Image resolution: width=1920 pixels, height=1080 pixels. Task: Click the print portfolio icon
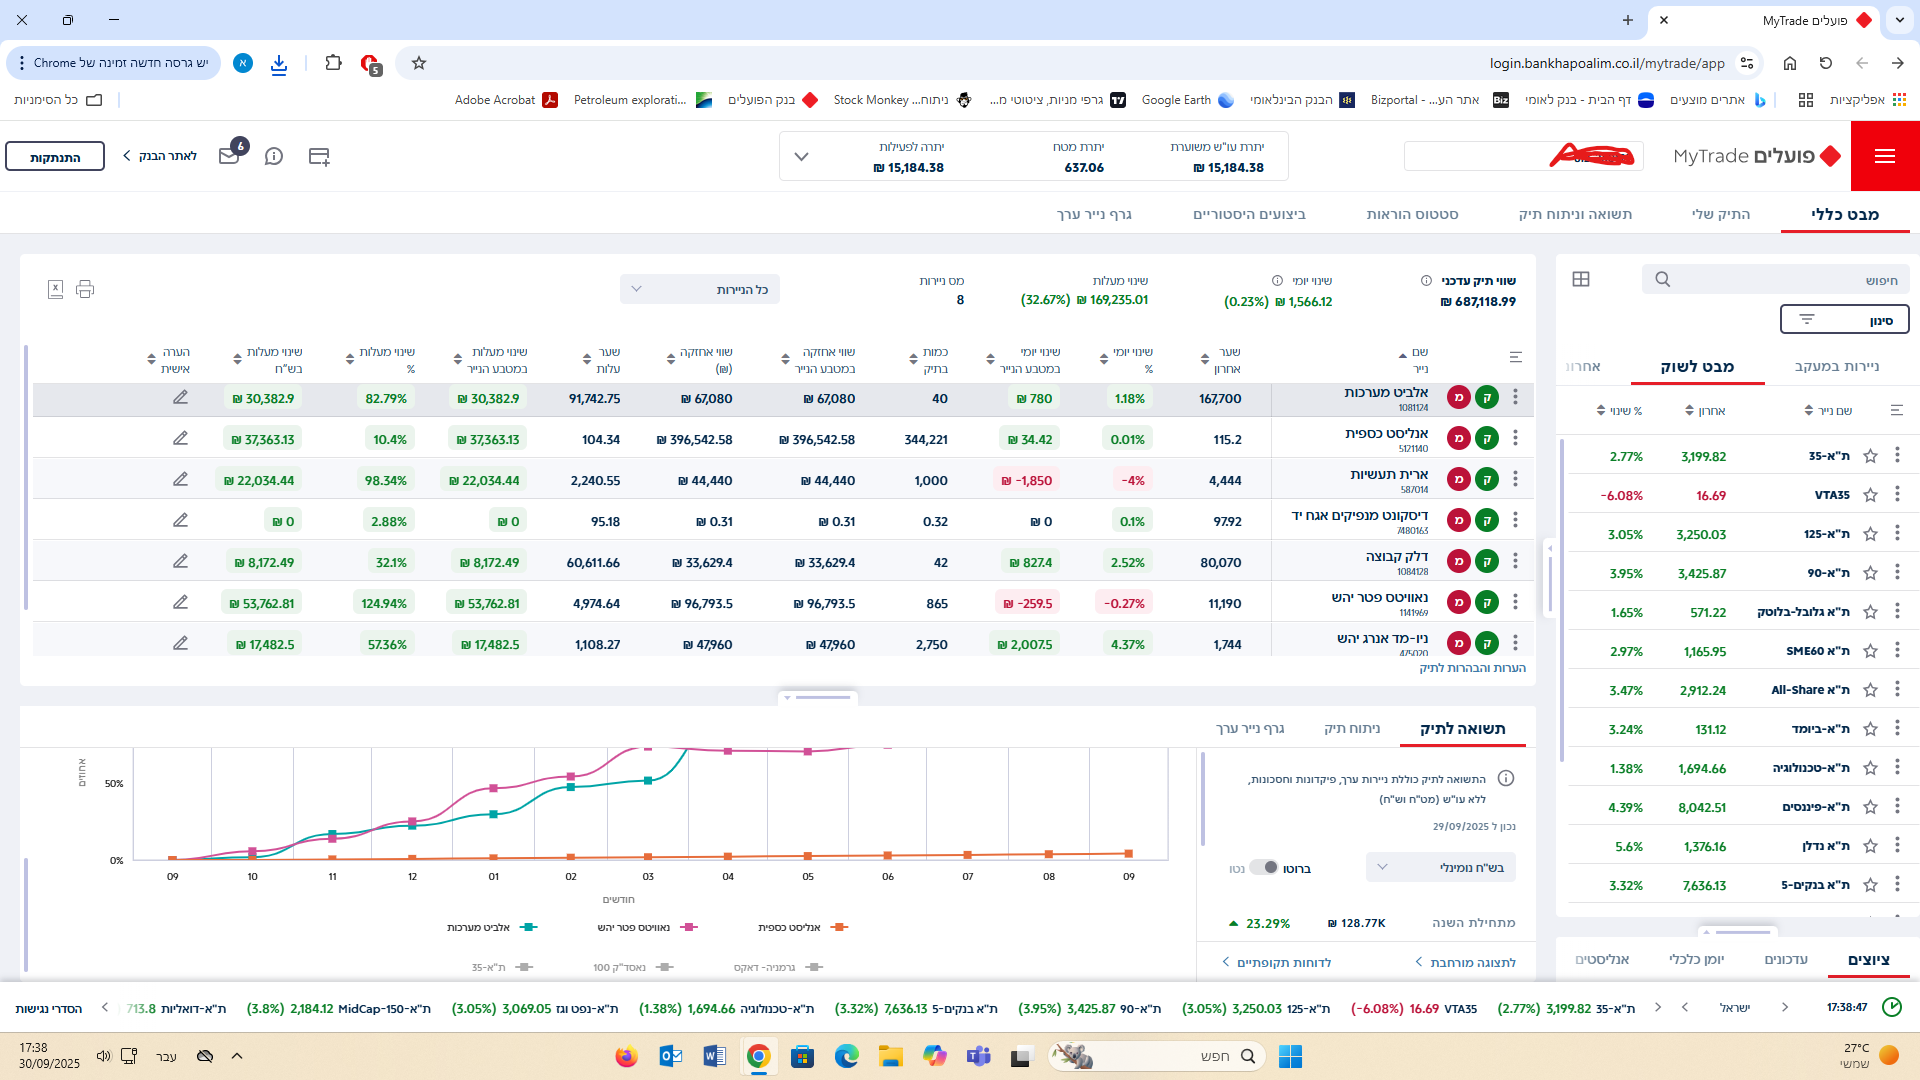85,289
